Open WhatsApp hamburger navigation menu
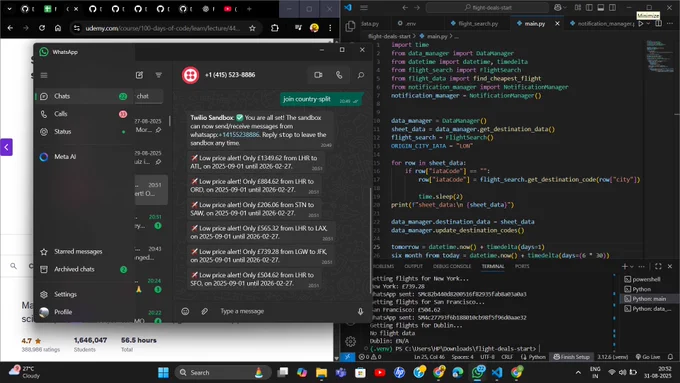680x383 pixels. (44, 75)
